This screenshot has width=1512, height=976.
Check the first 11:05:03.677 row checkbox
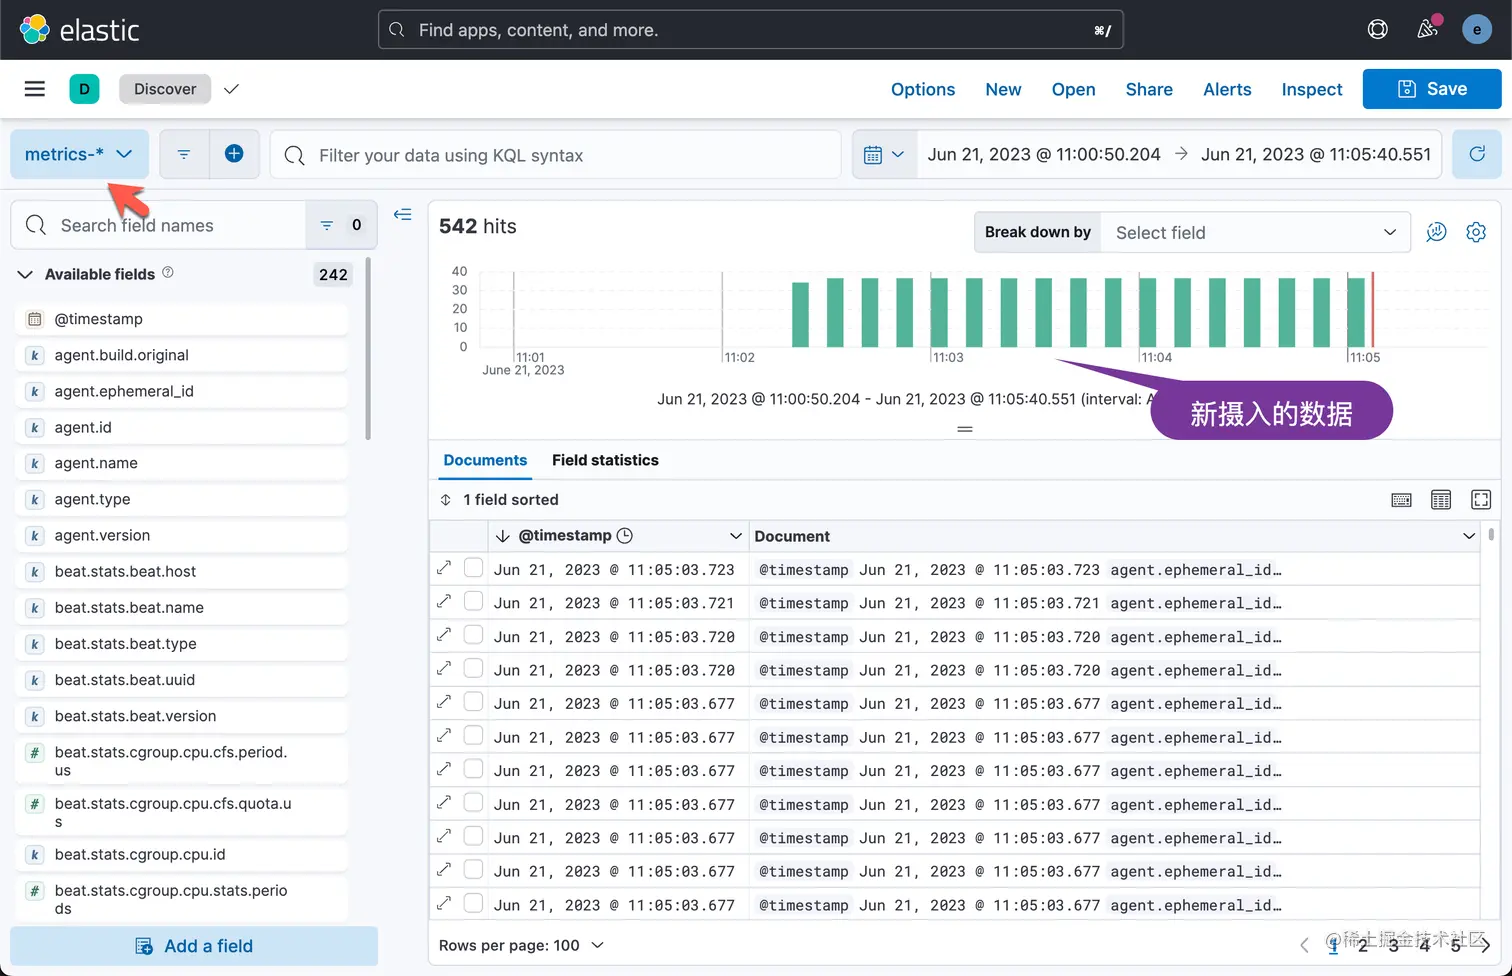click(474, 702)
